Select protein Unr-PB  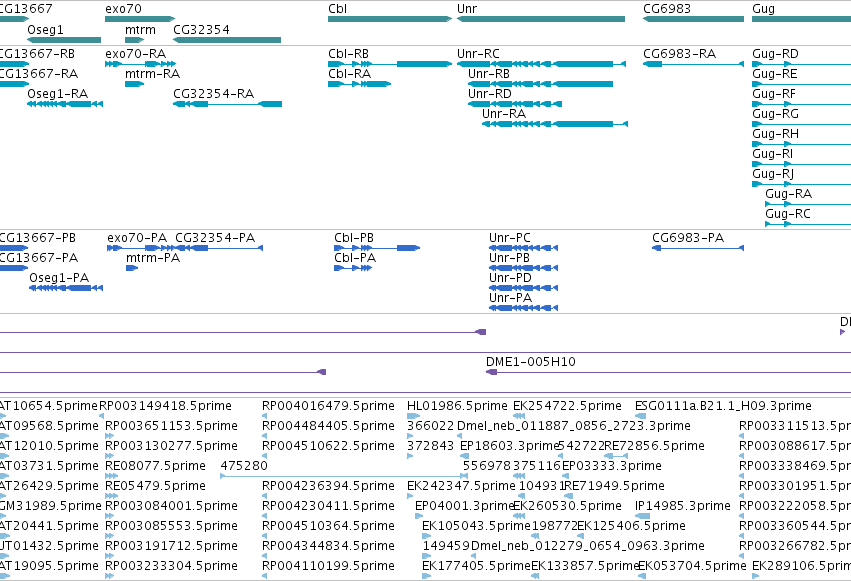(523, 268)
